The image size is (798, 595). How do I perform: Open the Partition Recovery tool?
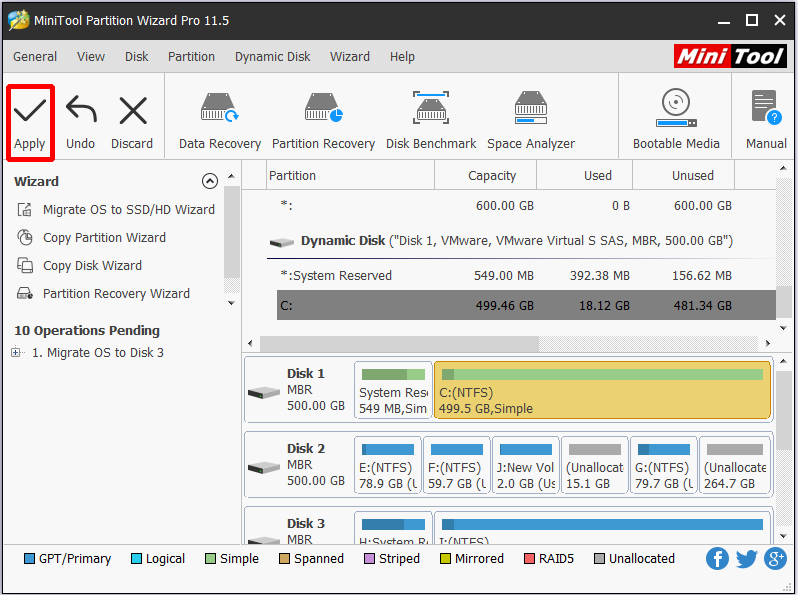click(323, 121)
